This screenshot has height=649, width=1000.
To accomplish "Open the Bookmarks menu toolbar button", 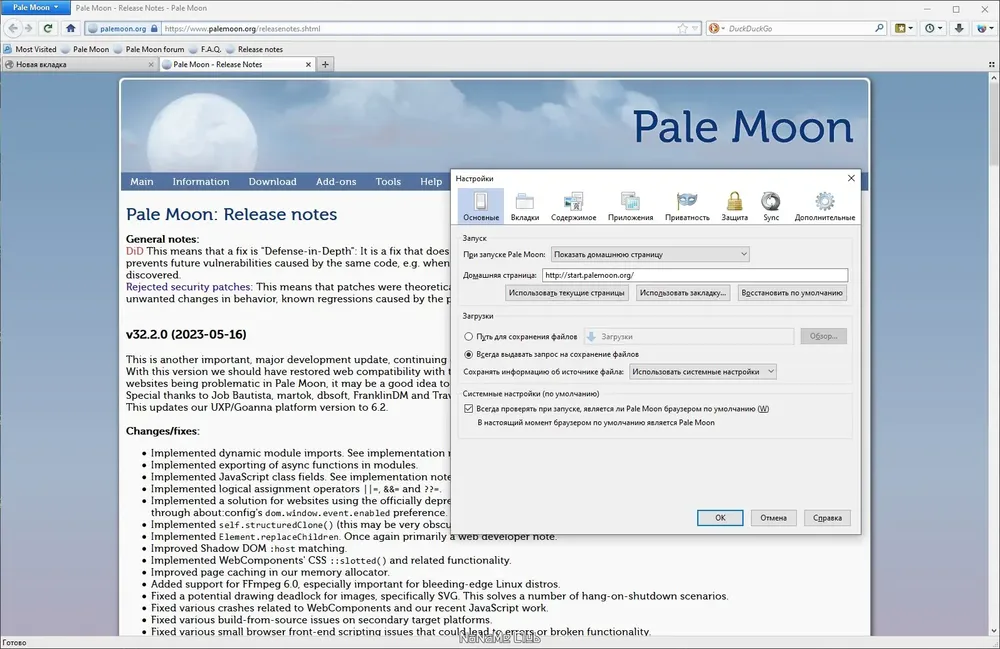I will click(x=904, y=28).
